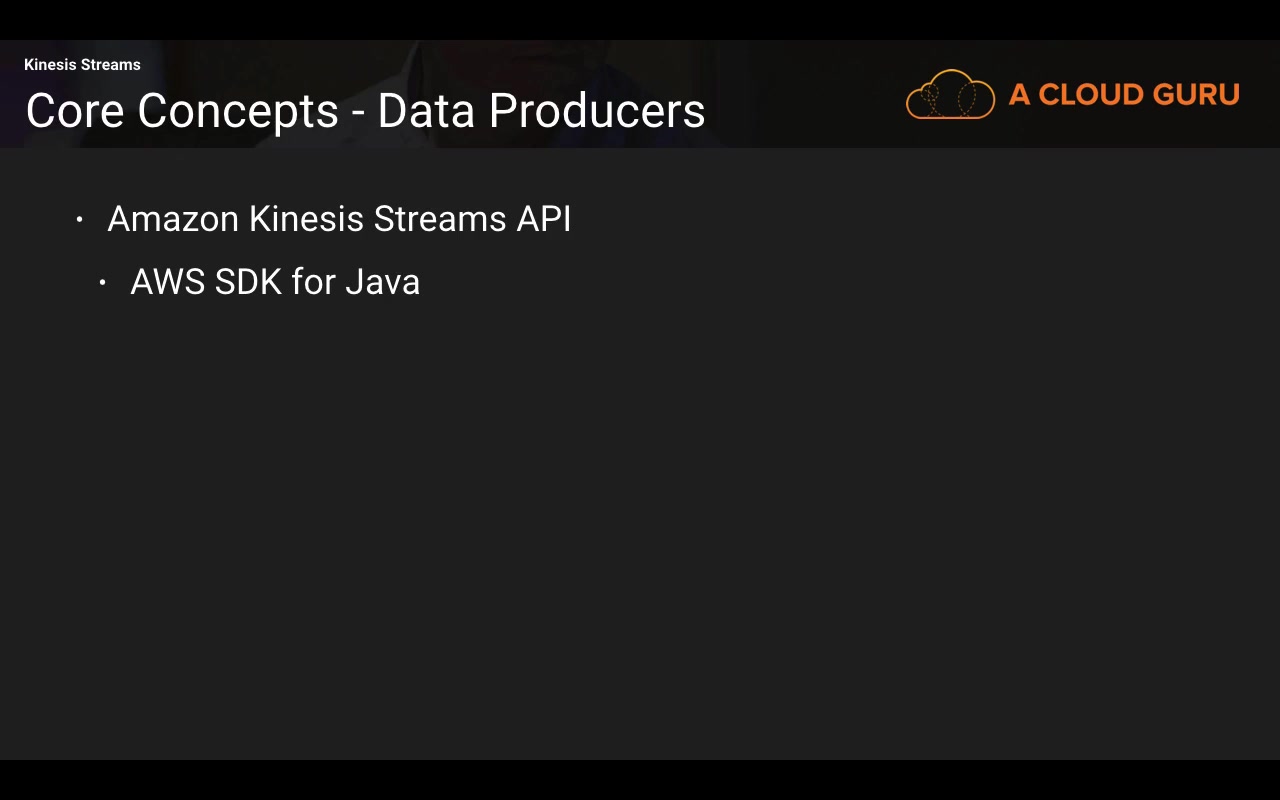The height and width of the screenshot is (800, 1280).
Task: Click the black letterbox bar above the slide
Action: 640,19
